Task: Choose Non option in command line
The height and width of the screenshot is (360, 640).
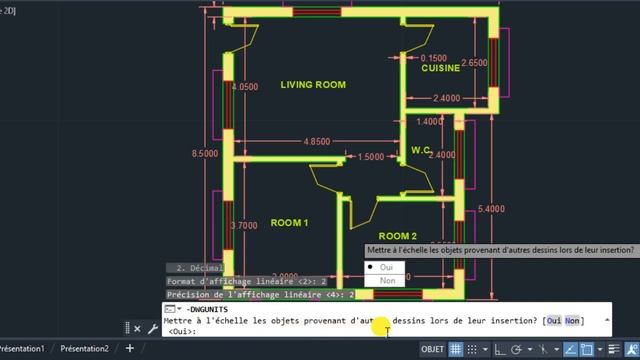Action: coord(572,321)
